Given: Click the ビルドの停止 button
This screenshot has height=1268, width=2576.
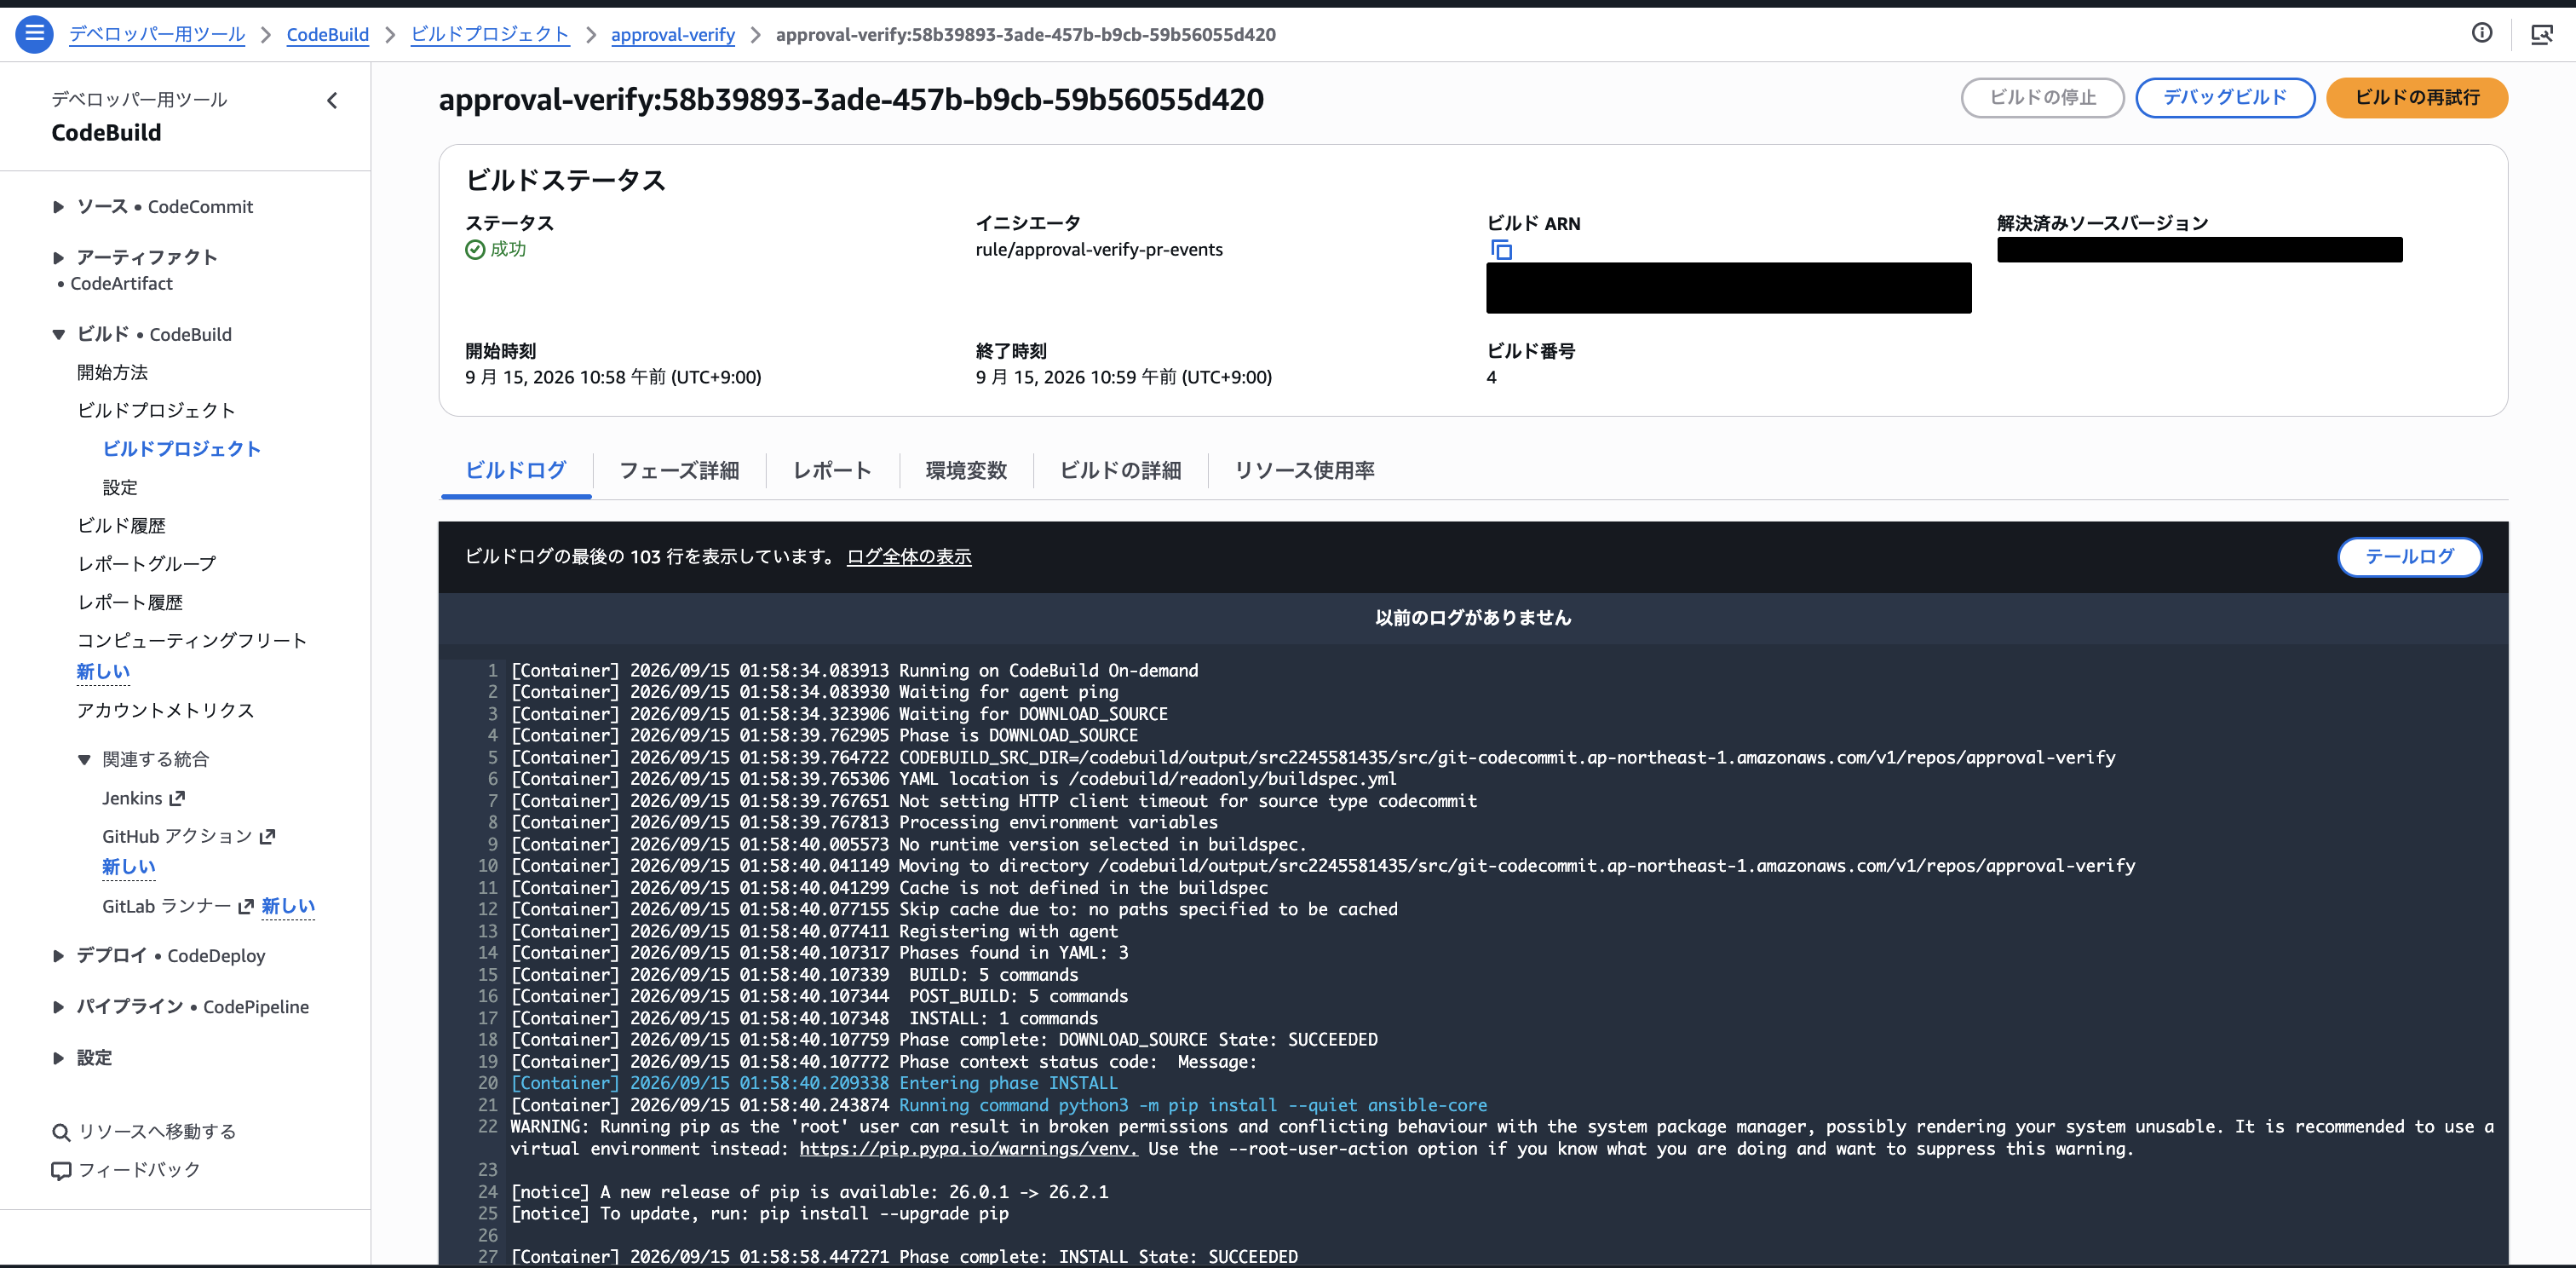Looking at the screenshot, I should pyautogui.click(x=2042, y=98).
